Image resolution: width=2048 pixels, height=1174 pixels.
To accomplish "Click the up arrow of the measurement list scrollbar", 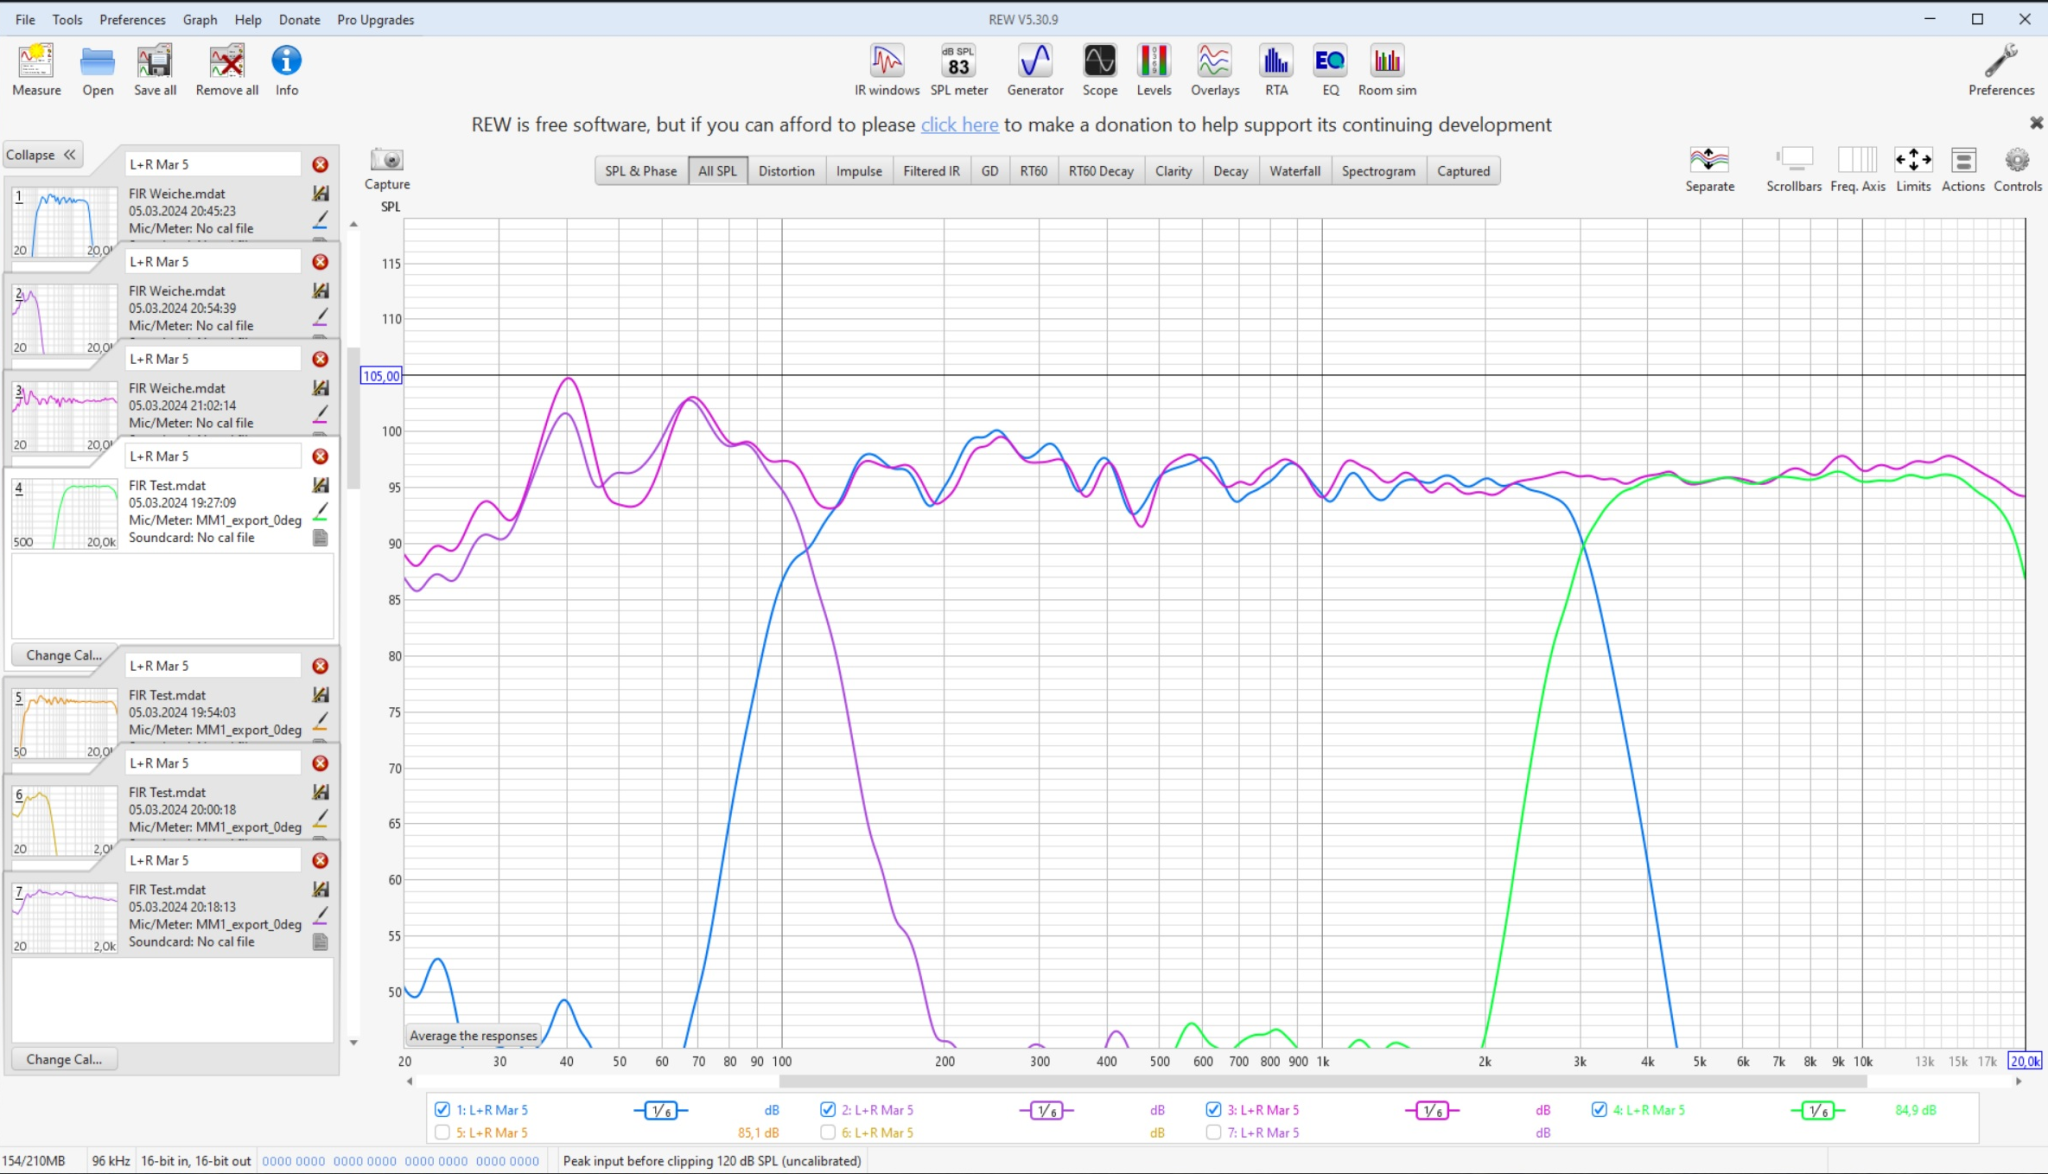I will [x=353, y=224].
